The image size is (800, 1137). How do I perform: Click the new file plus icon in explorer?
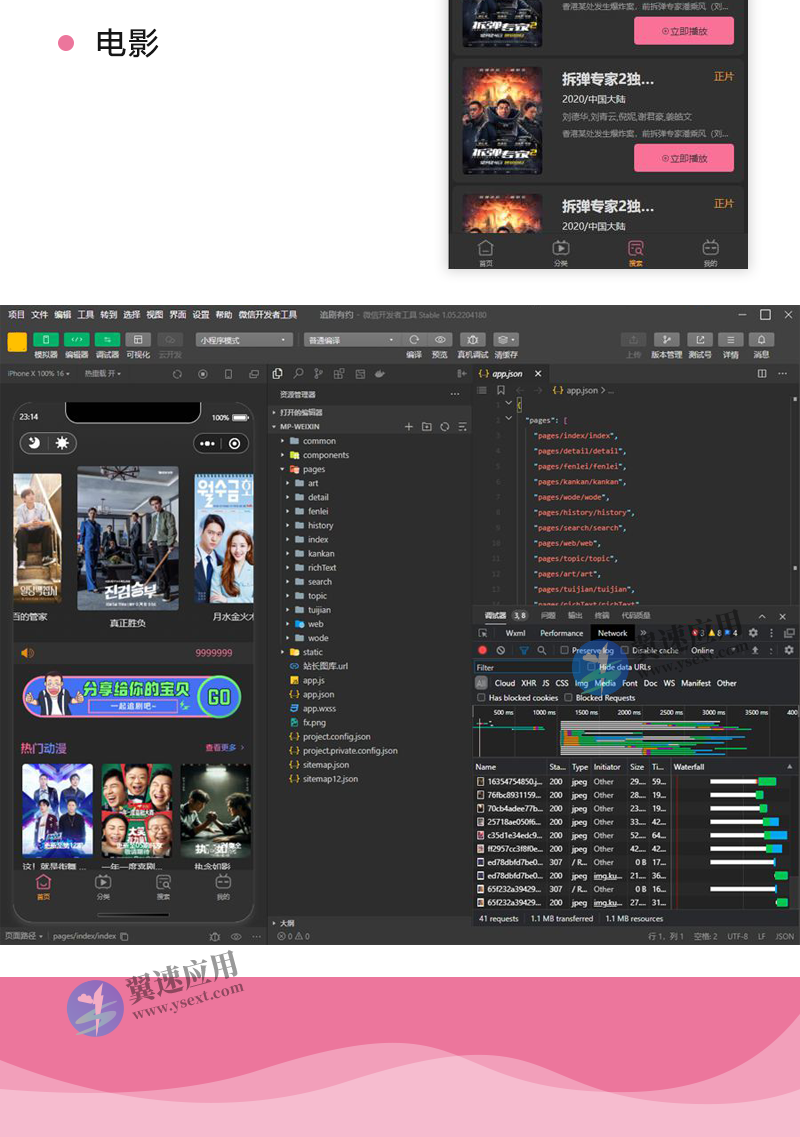(408, 427)
